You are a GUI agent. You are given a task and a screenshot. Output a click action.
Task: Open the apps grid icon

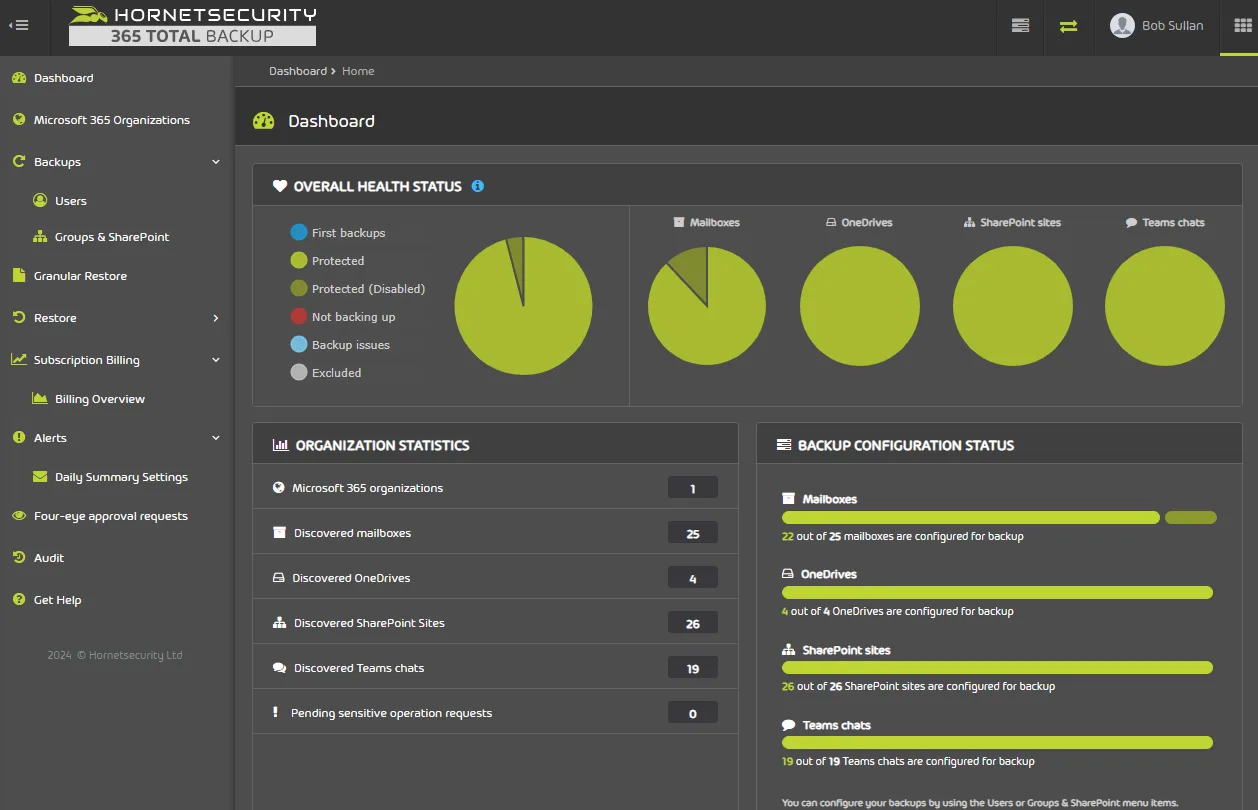1243,26
